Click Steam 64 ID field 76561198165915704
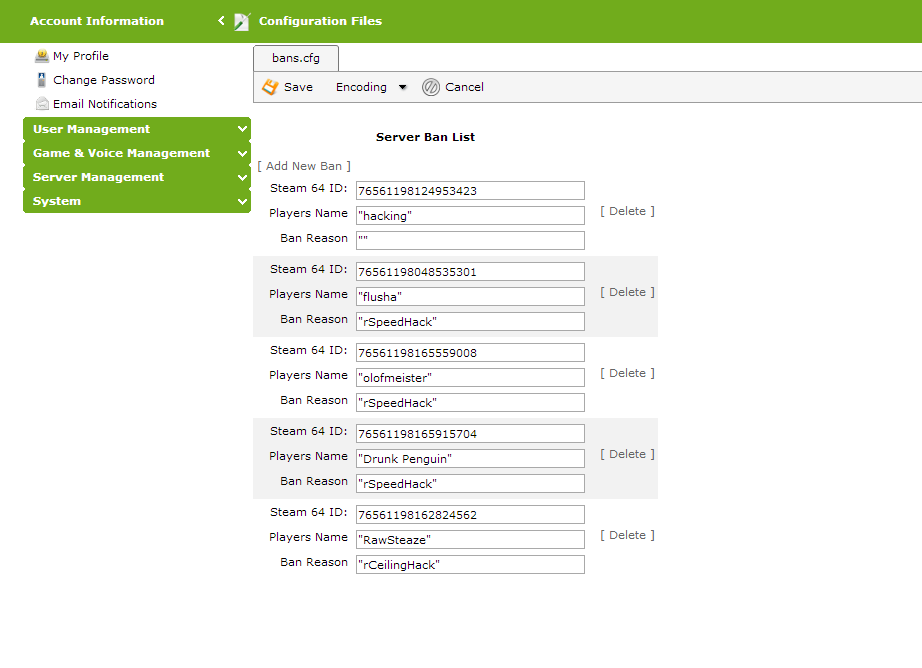 (470, 434)
